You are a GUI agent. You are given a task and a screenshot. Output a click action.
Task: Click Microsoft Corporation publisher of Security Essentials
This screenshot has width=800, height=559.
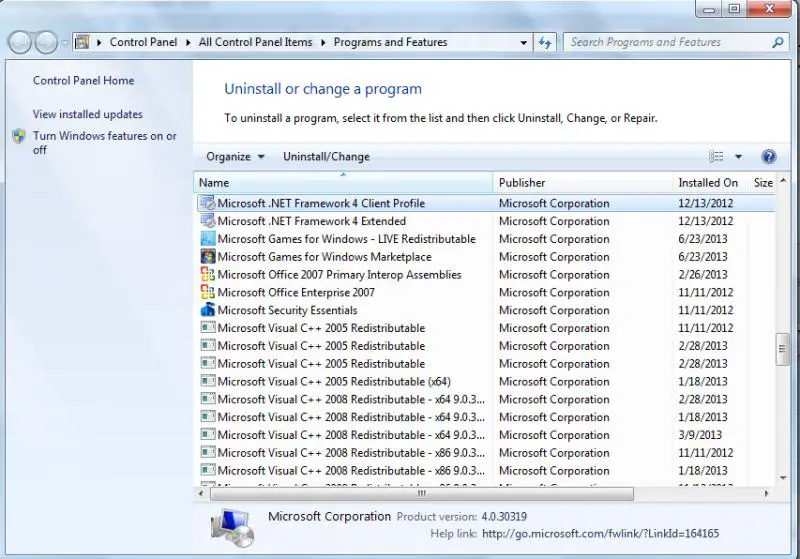pos(554,310)
